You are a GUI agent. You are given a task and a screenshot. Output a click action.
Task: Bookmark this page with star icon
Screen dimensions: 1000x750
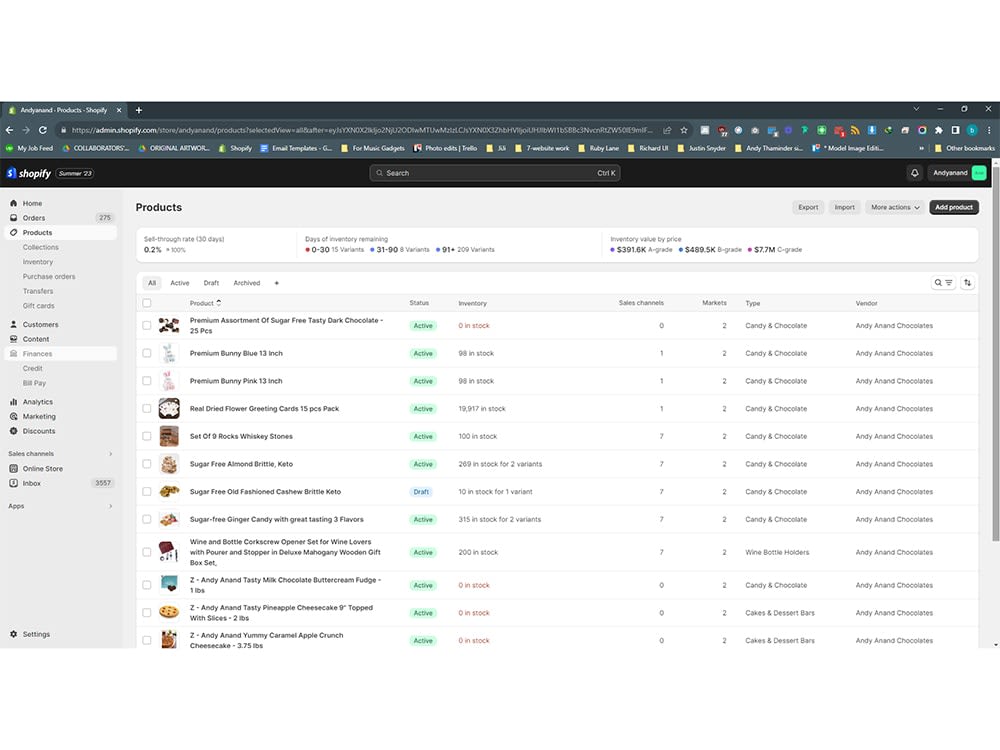[x=684, y=130]
